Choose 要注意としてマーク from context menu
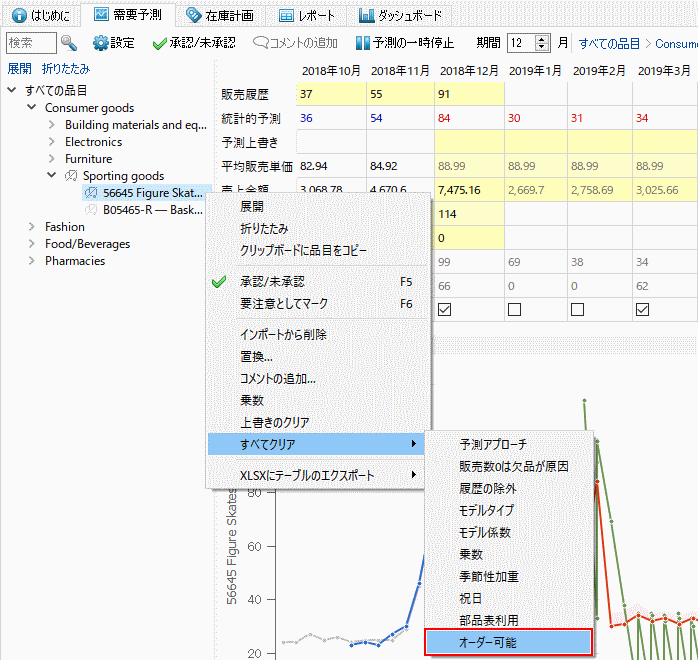698x660 pixels. (283, 303)
